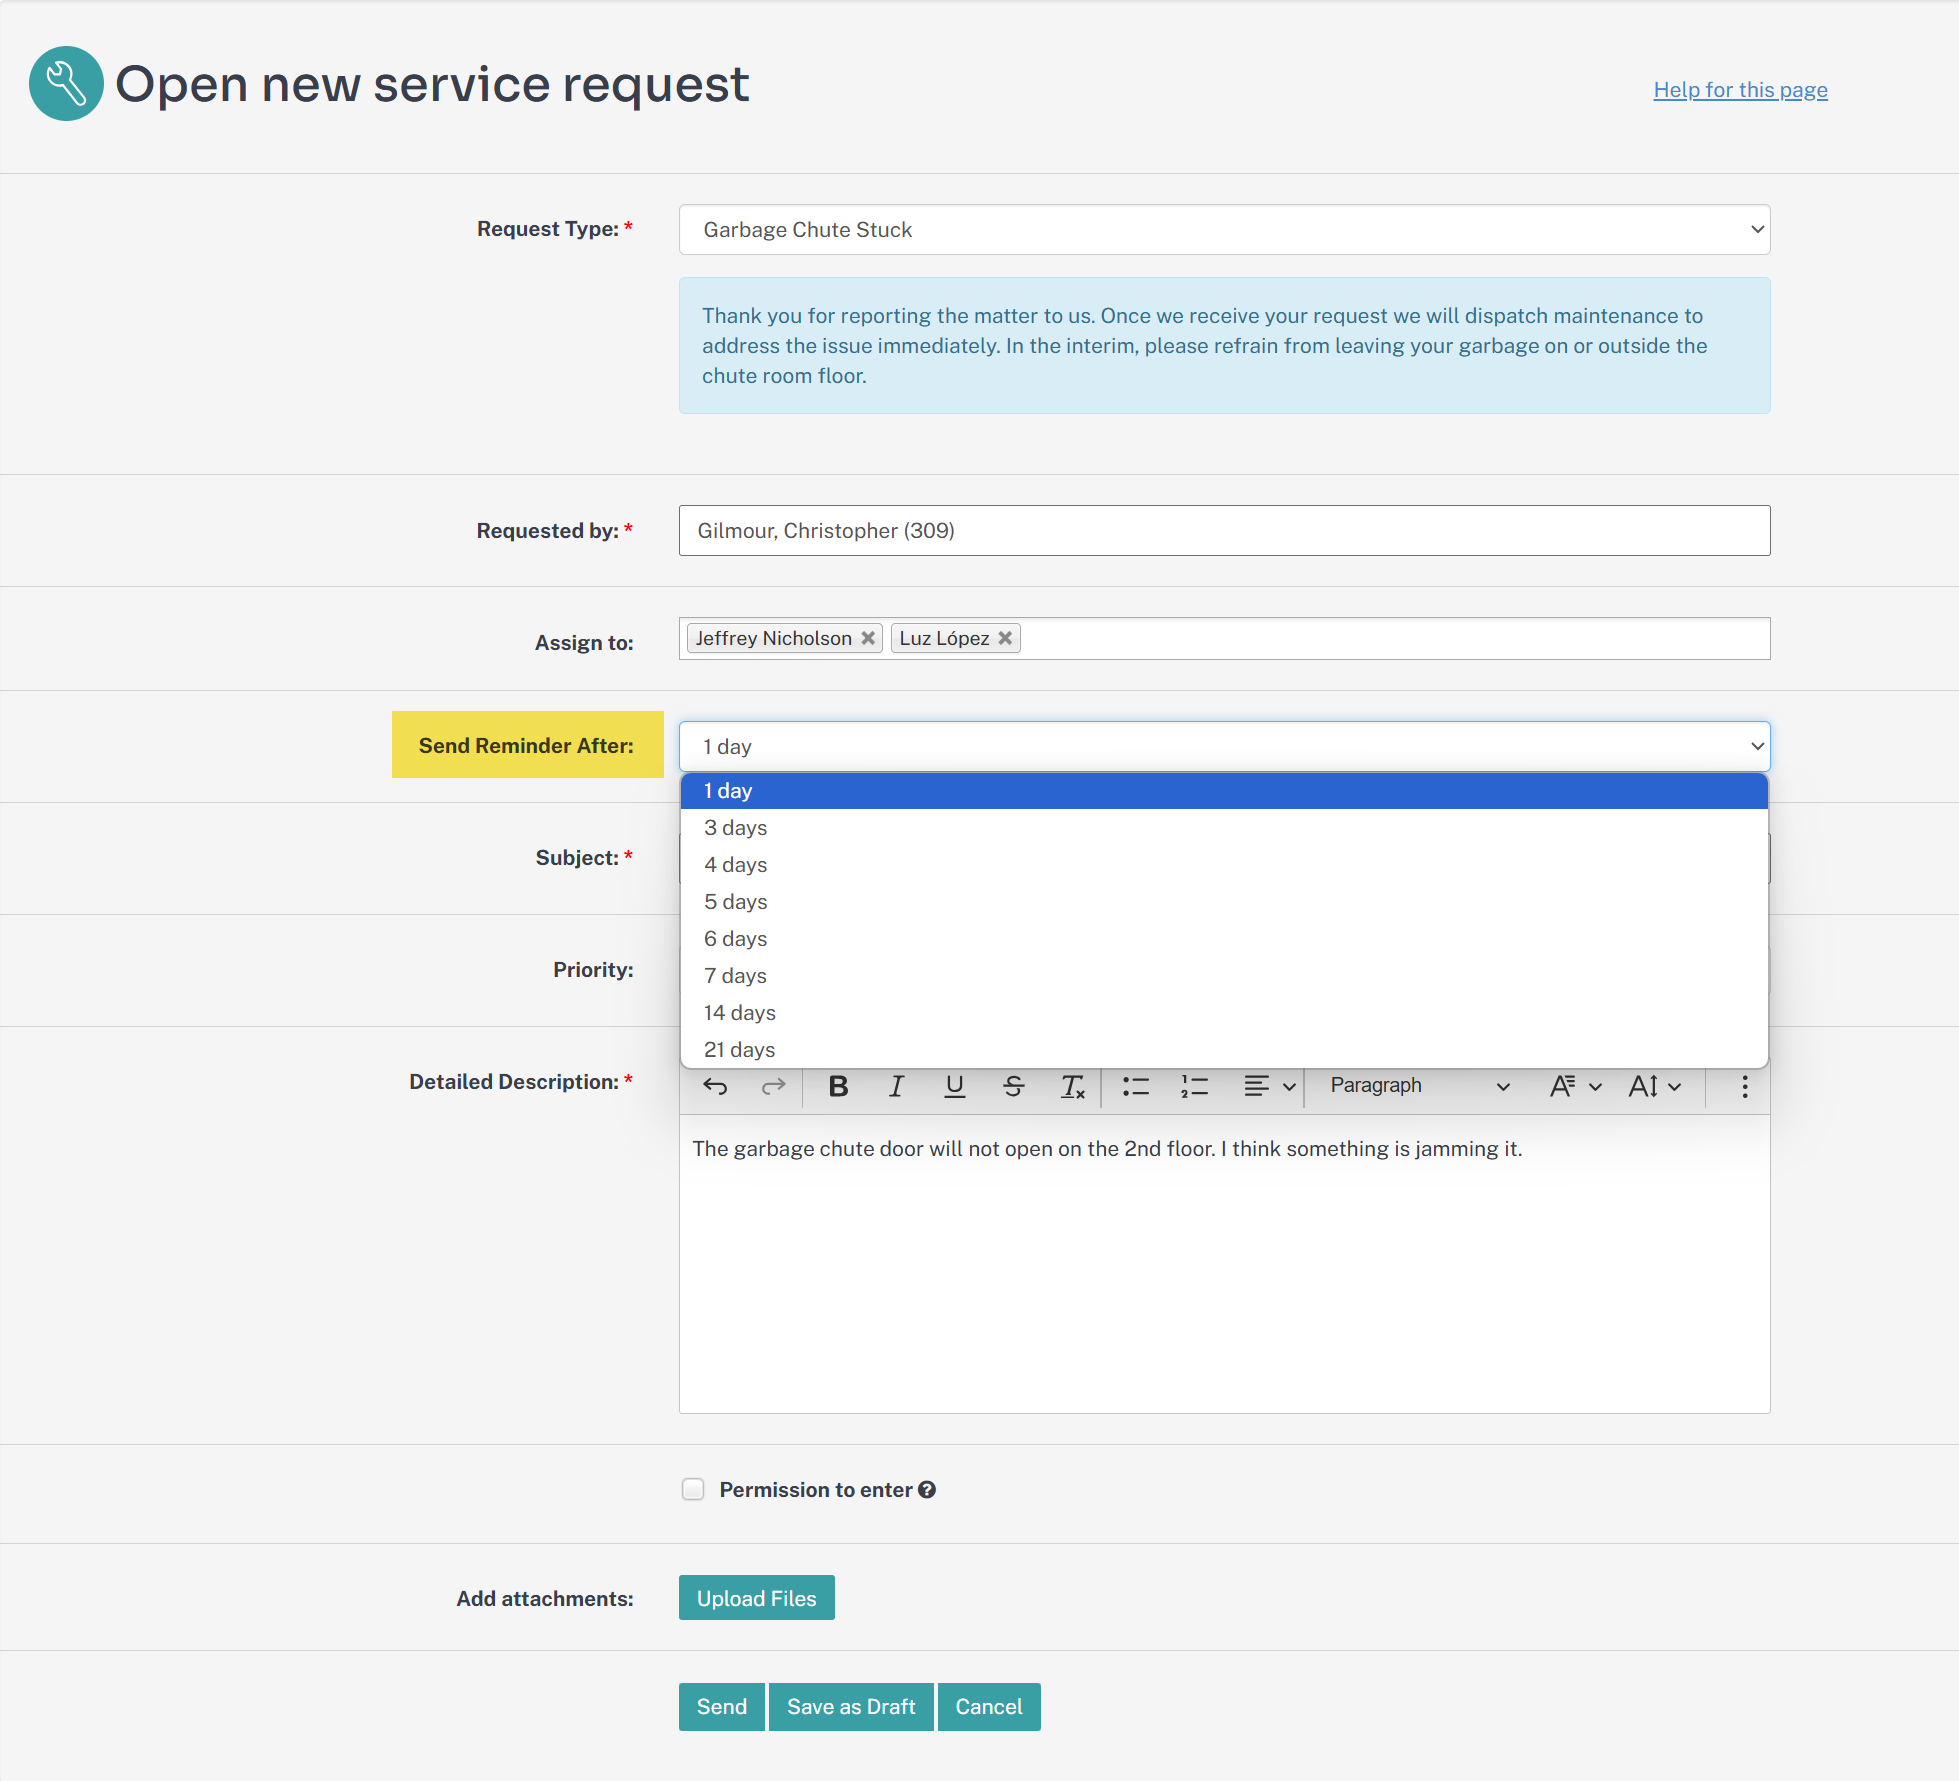Remove Luz López from assignees
Screen dimensions: 1959x1781
coord(1005,638)
